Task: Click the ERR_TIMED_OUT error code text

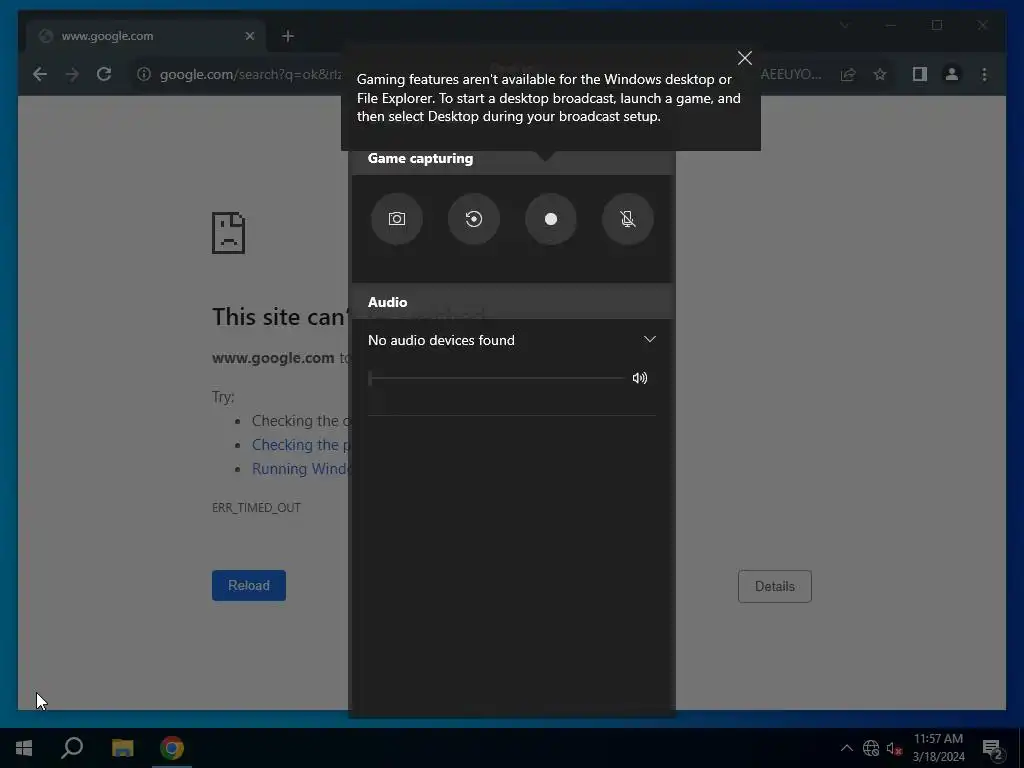Action: click(x=256, y=507)
